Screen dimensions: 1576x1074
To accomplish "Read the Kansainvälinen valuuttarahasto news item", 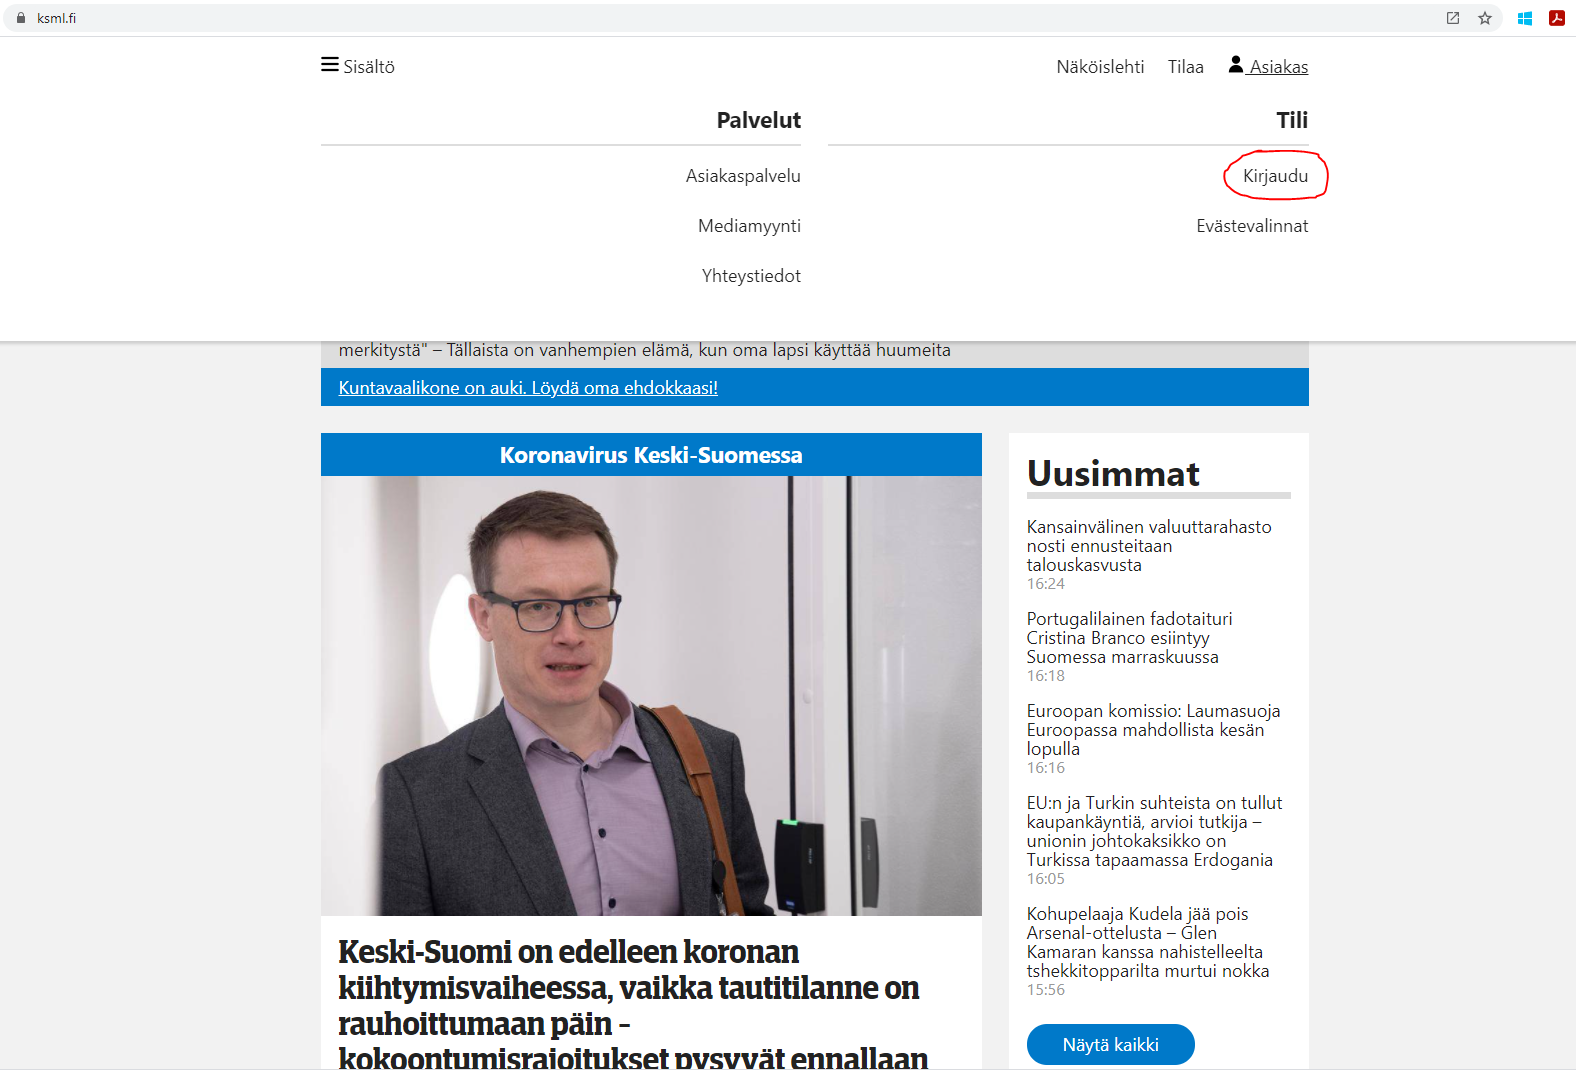I will pyautogui.click(x=1148, y=546).
